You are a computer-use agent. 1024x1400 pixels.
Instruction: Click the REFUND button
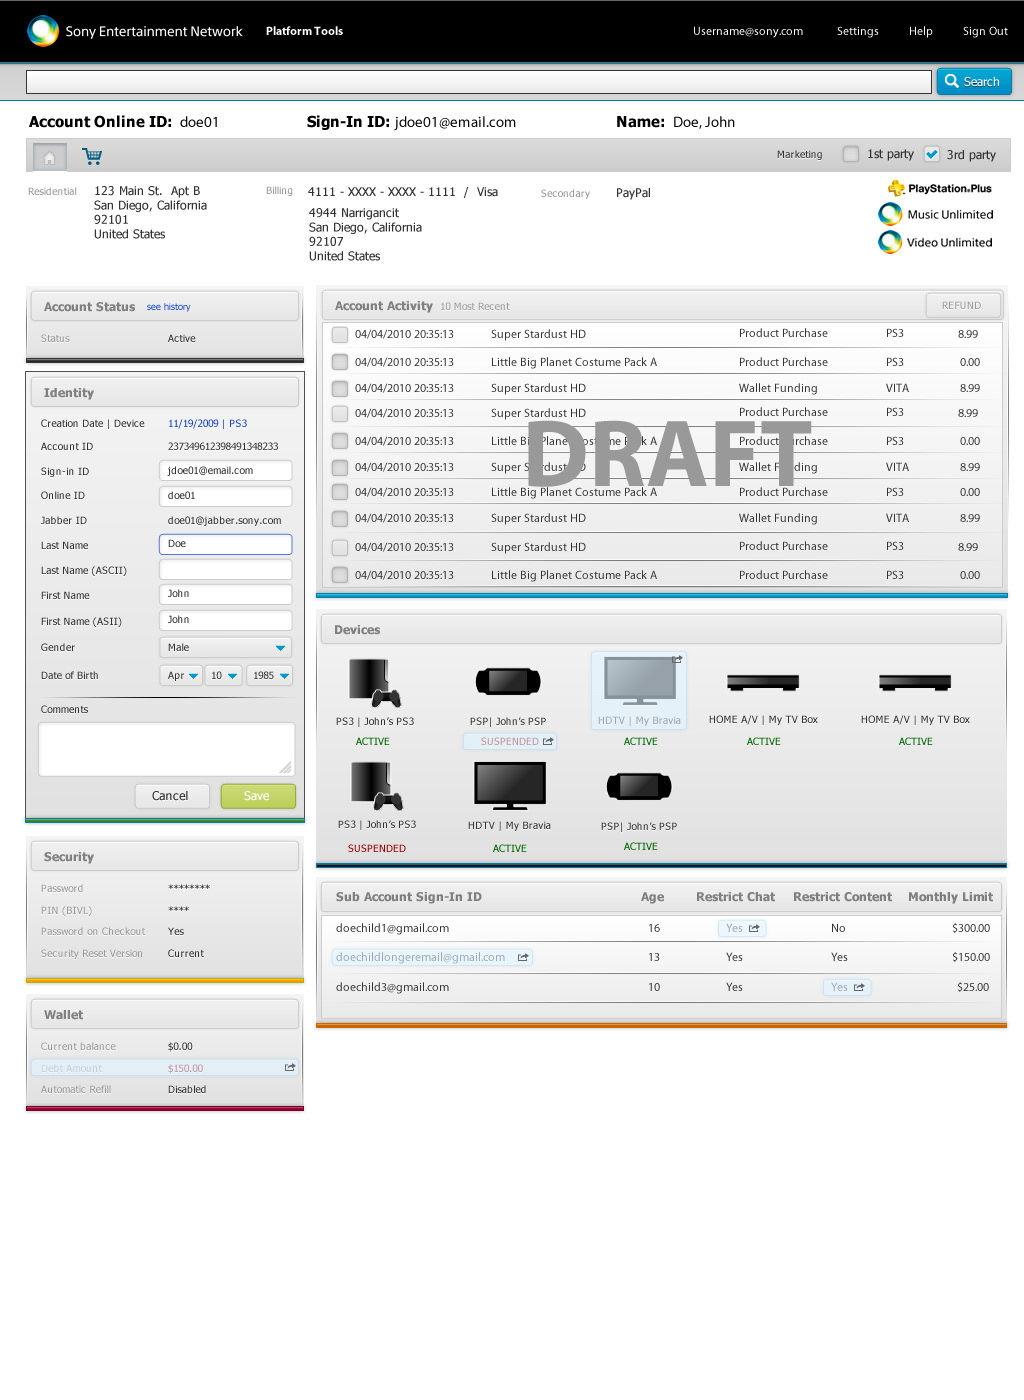click(x=961, y=306)
